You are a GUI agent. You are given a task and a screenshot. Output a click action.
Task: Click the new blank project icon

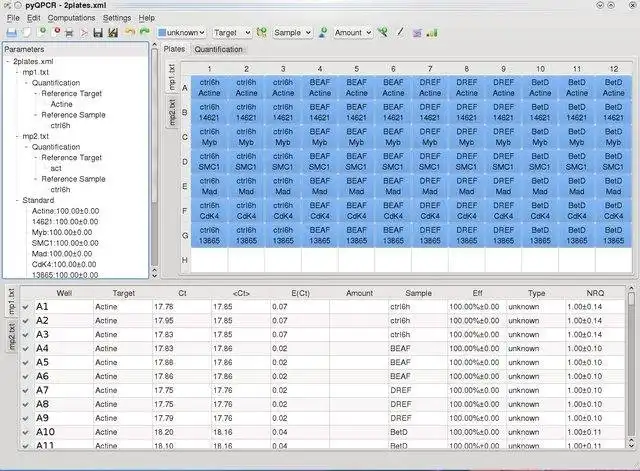pos(27,33)
